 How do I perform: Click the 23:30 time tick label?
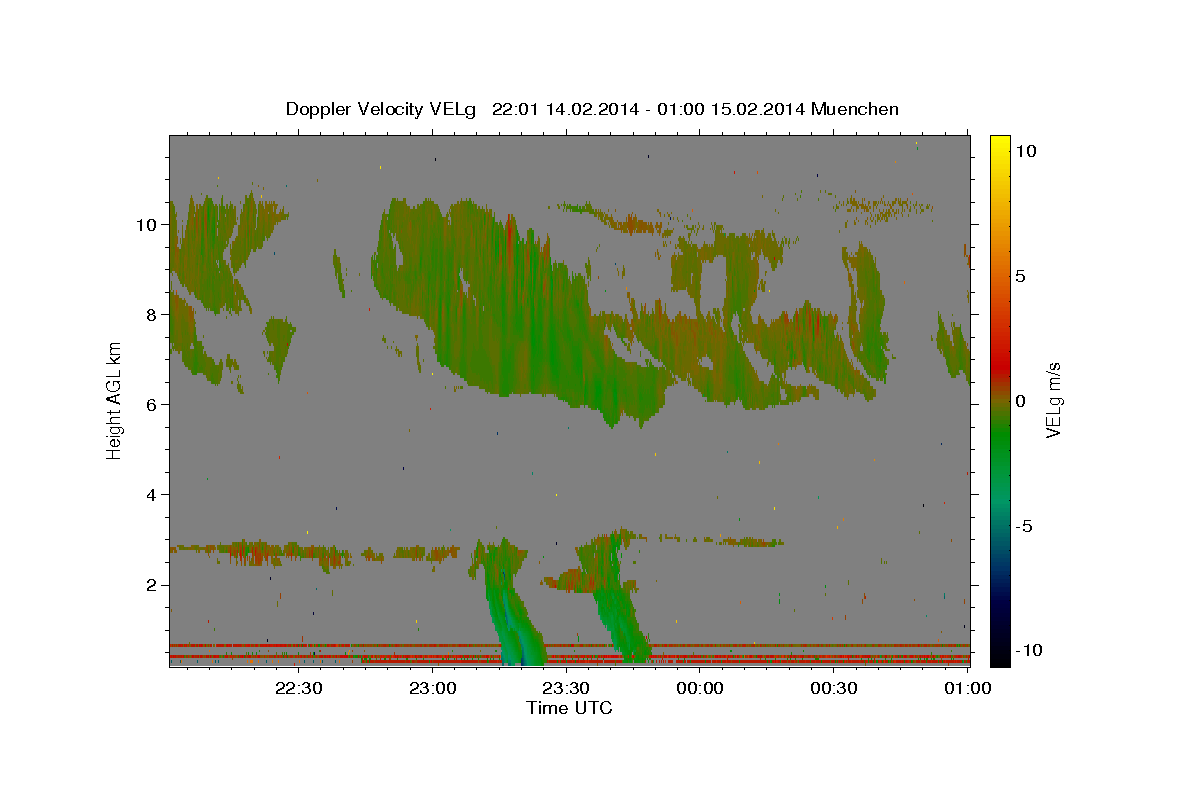566,688
